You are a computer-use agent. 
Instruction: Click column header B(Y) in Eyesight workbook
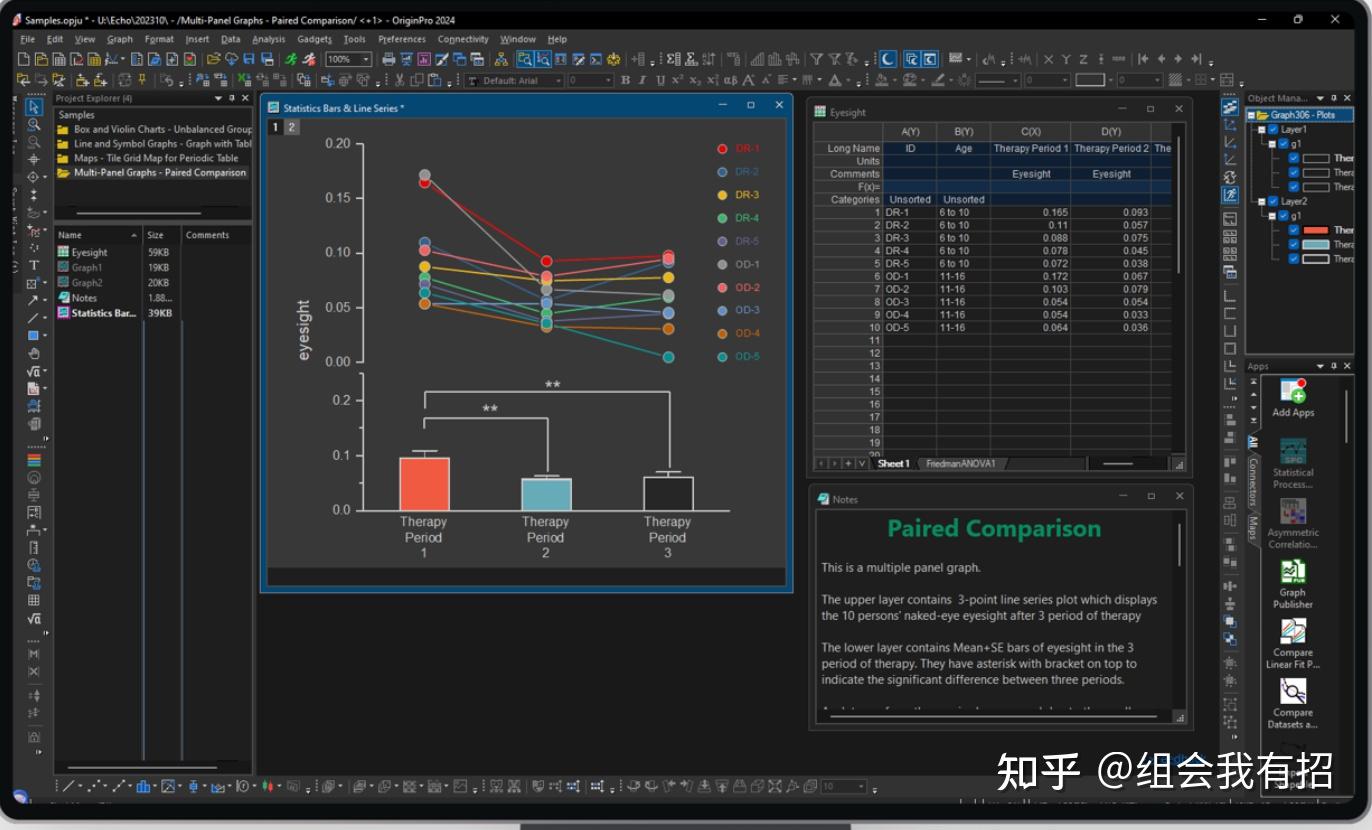point(963,131)
